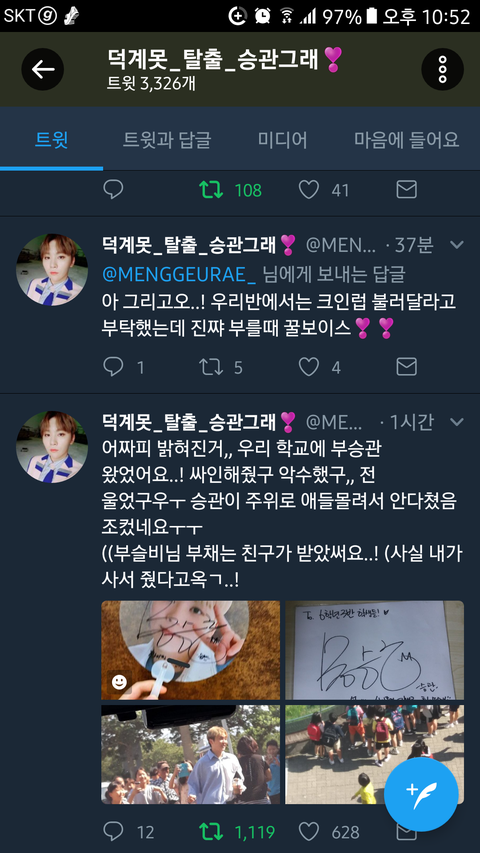480x853 pixels.
Task: Open the @MENGGEURAE_ mention link
Action: click(x=179, y=274)
